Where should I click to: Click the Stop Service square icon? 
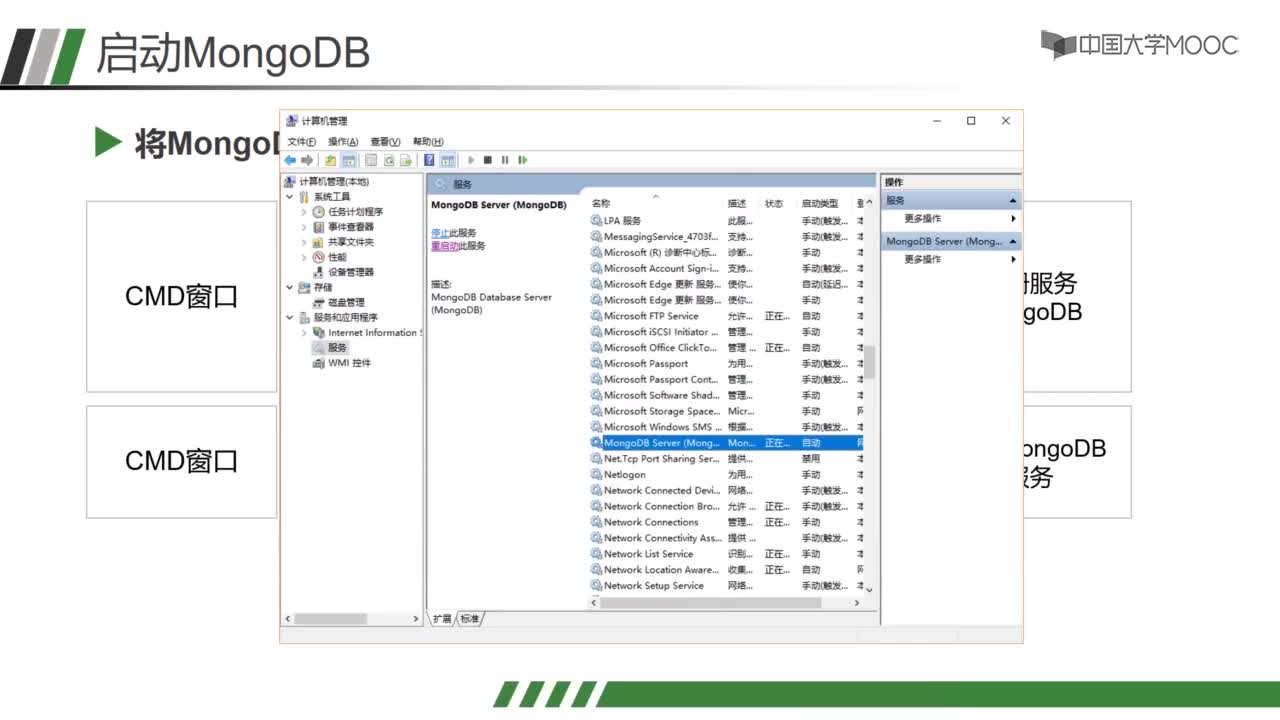[x=488, y=160]
